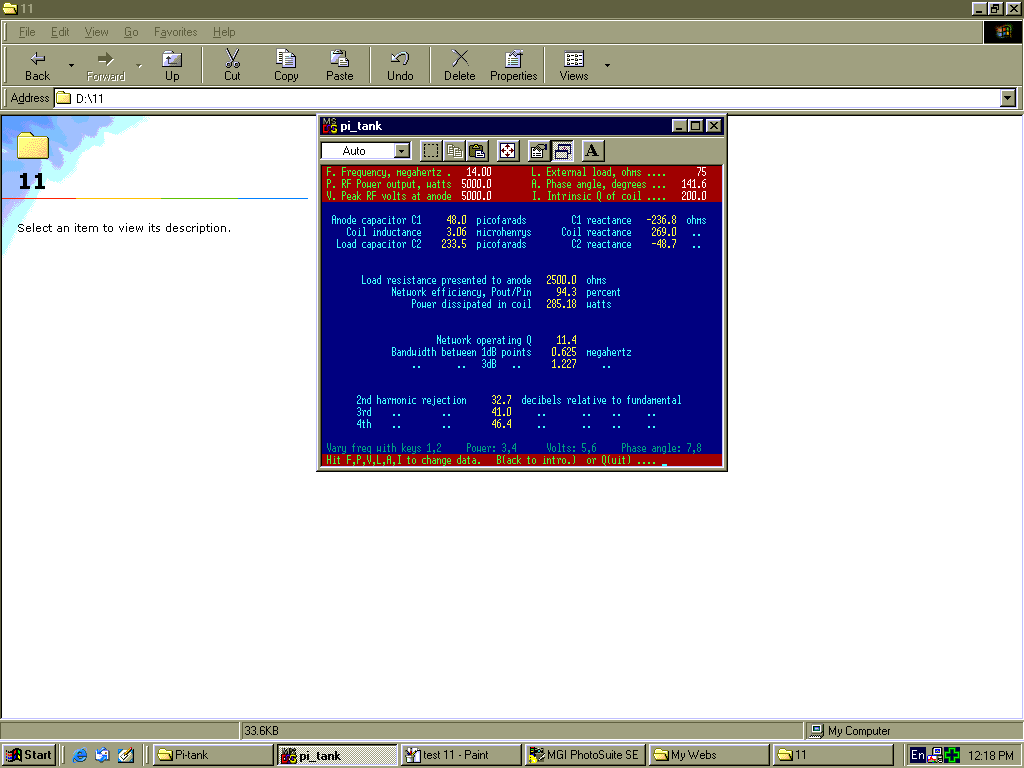Click Copy icon in pi_tank DOS toolbar

point(454,151)
